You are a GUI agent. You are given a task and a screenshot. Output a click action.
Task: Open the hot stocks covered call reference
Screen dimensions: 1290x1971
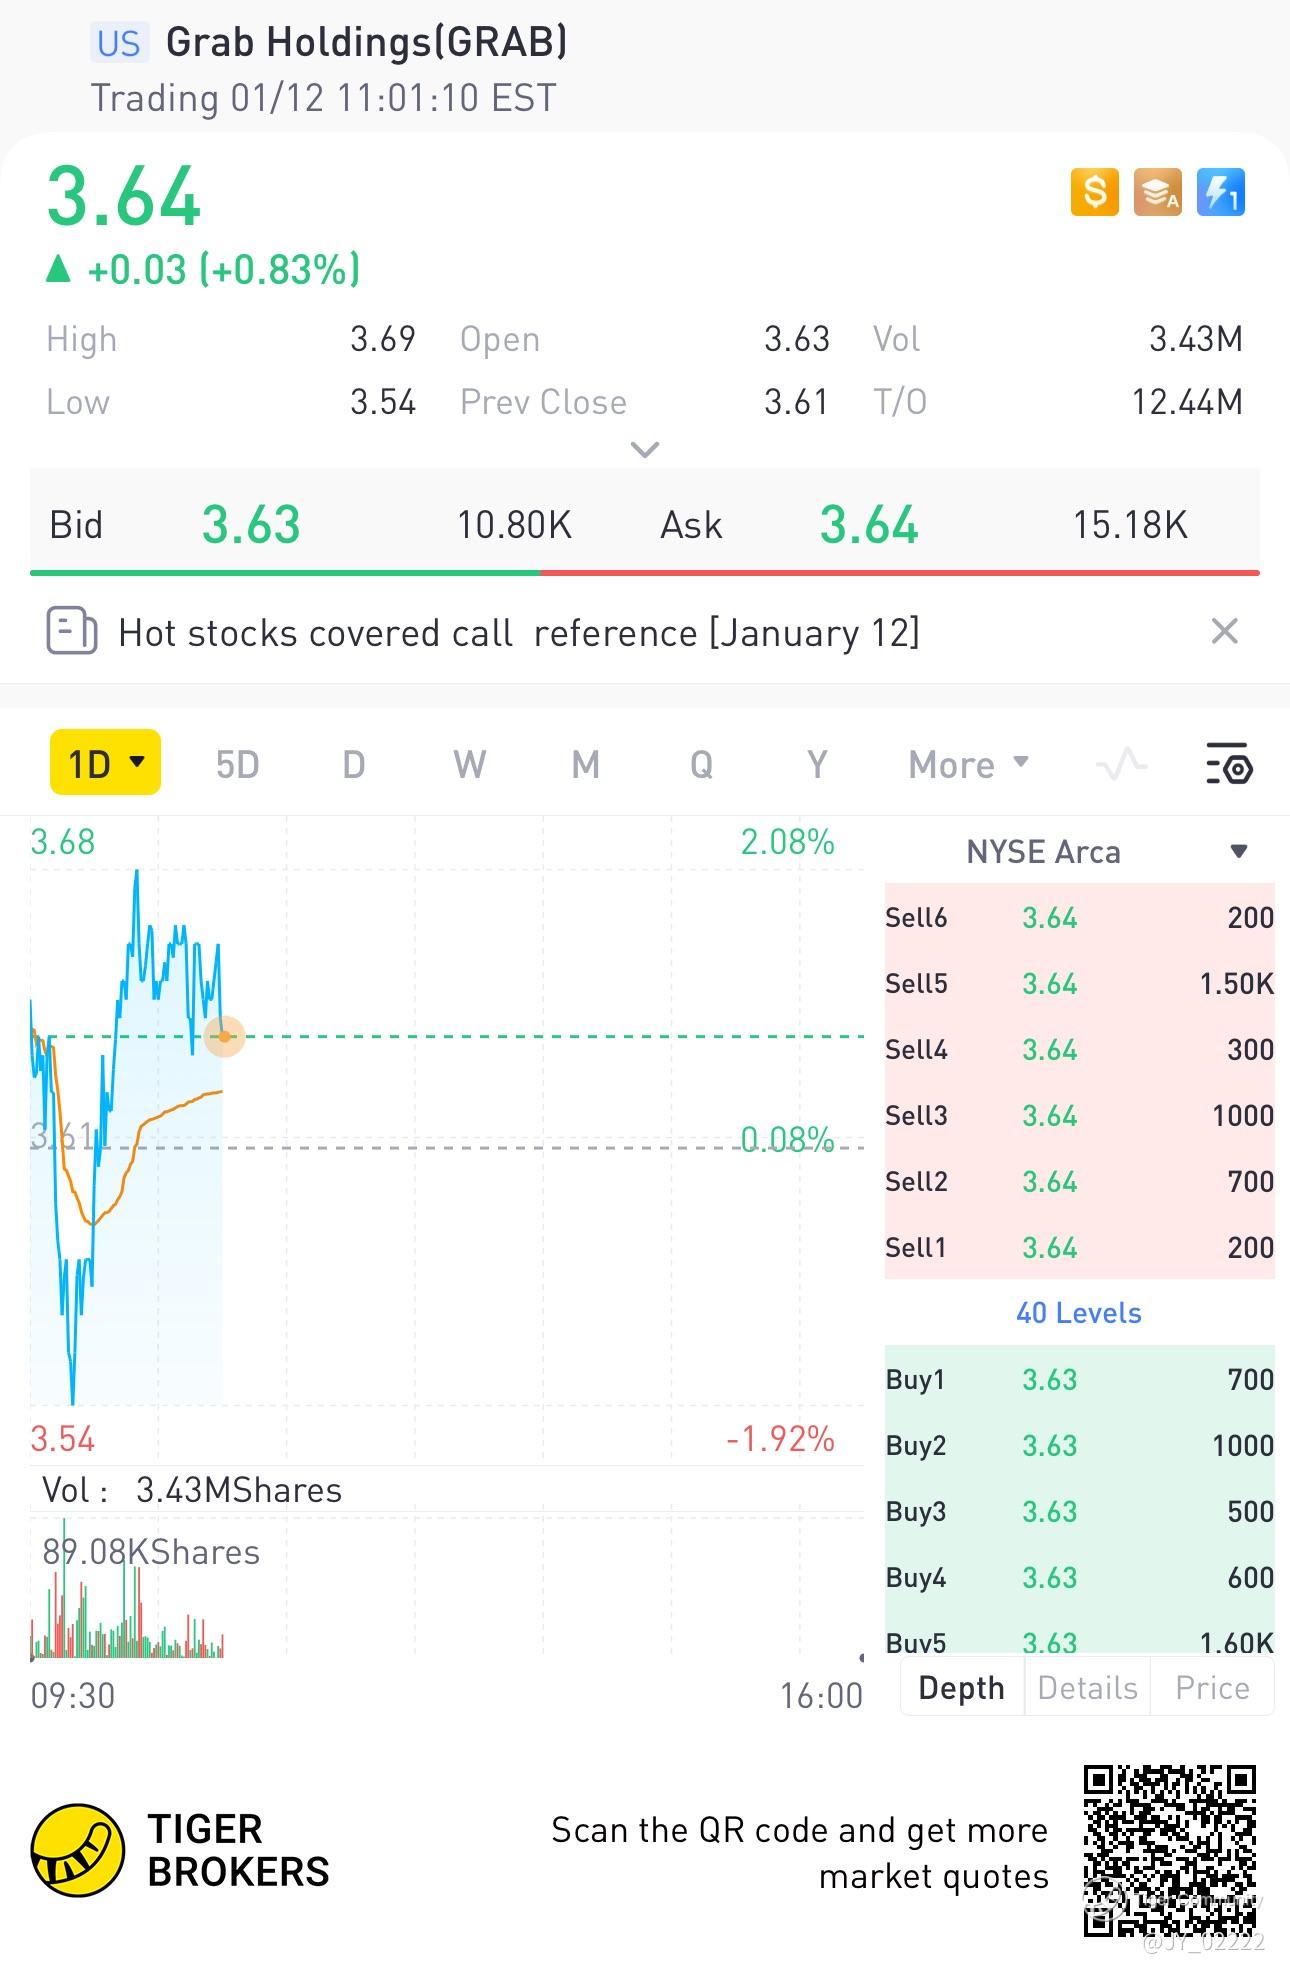click(518, 633)
